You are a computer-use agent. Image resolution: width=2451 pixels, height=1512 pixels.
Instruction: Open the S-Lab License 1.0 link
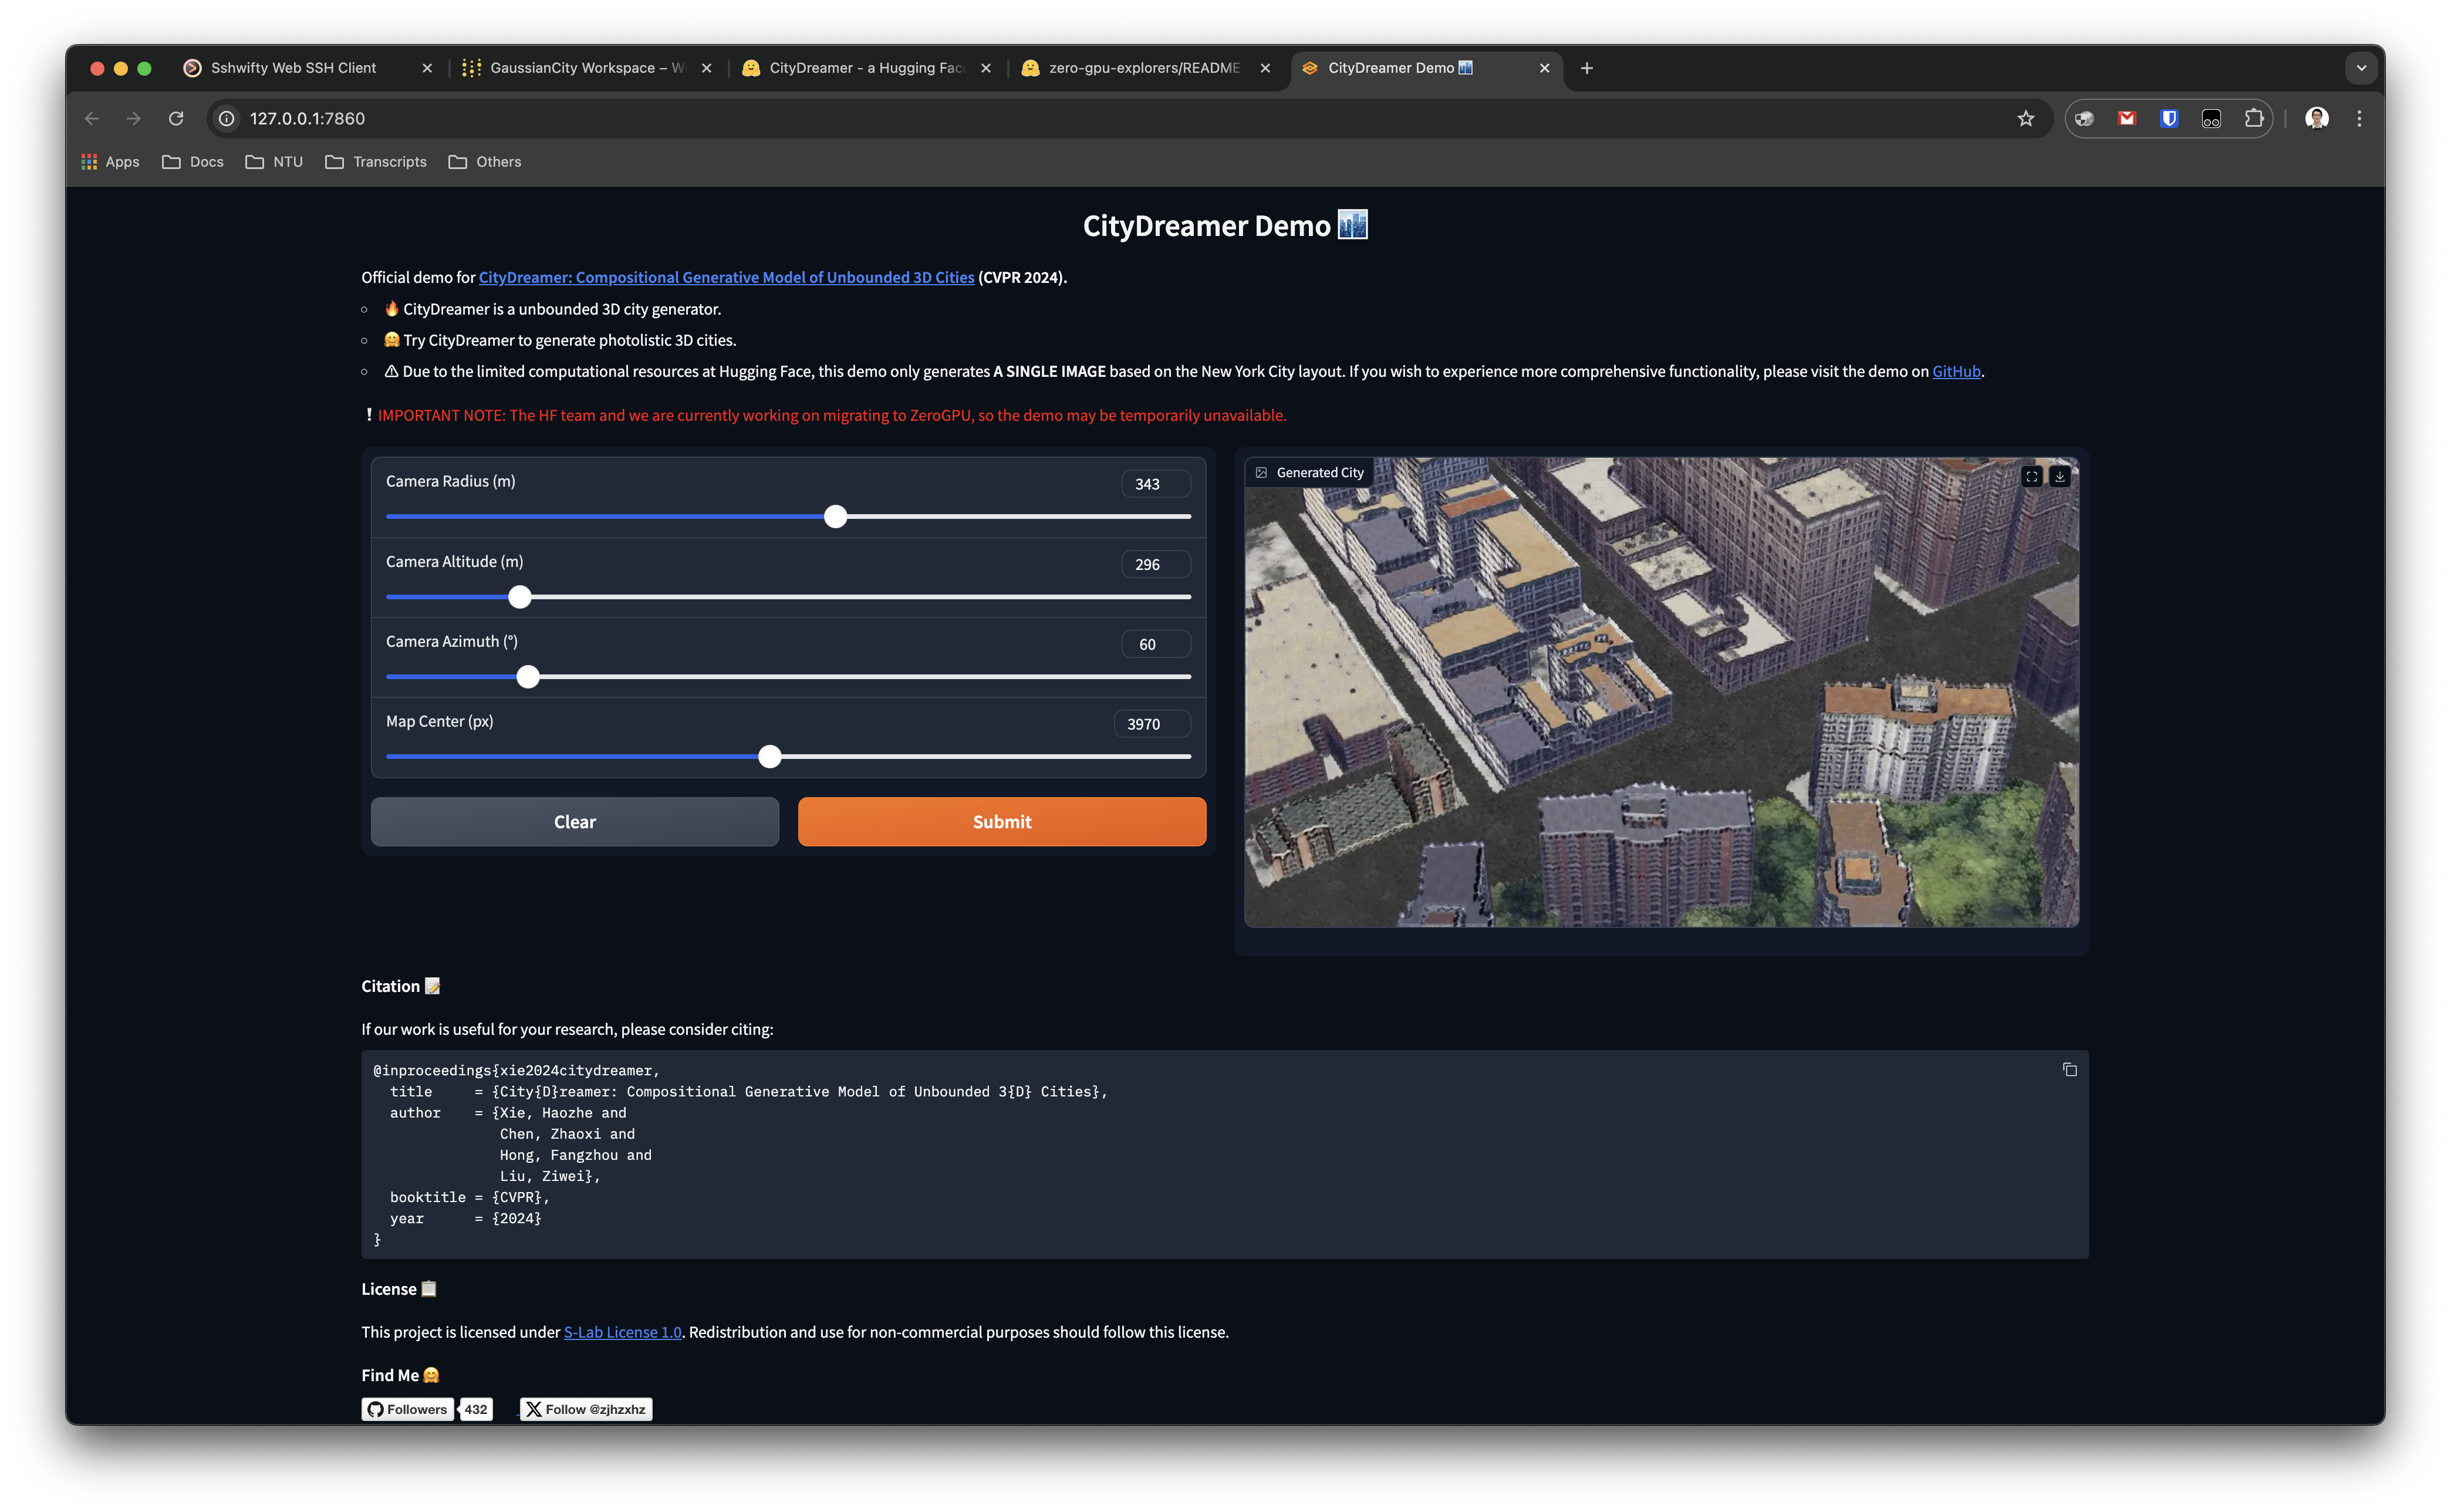pyautogui.click(x=622, y=1332)
